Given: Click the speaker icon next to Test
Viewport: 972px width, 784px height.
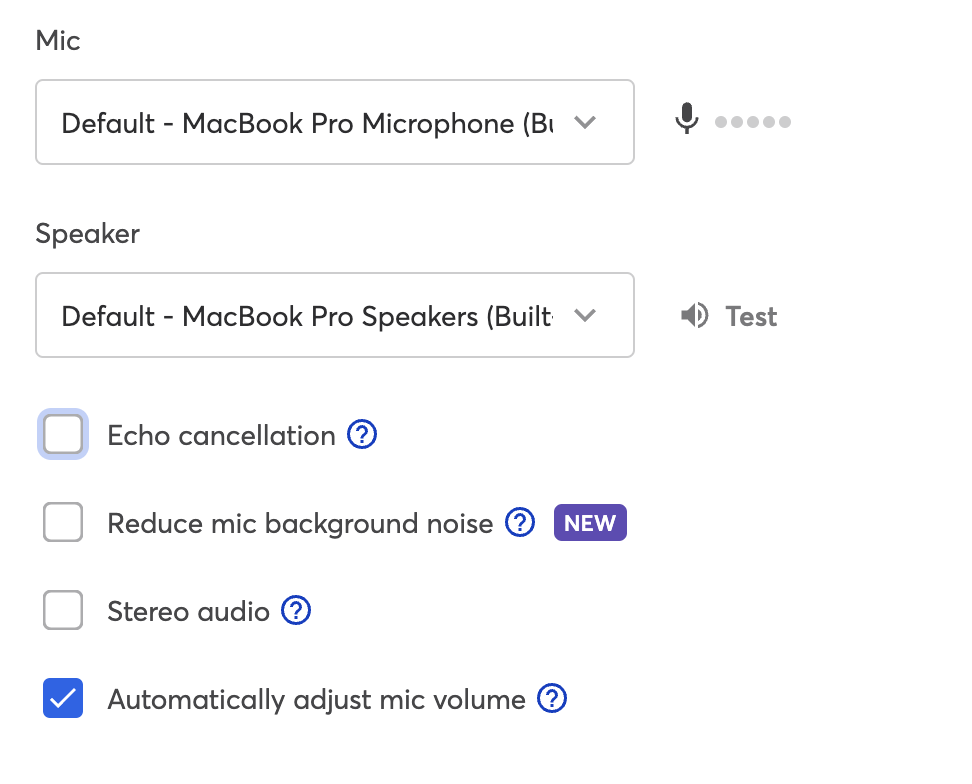Looking at the screenshot, I should [694, 315].
